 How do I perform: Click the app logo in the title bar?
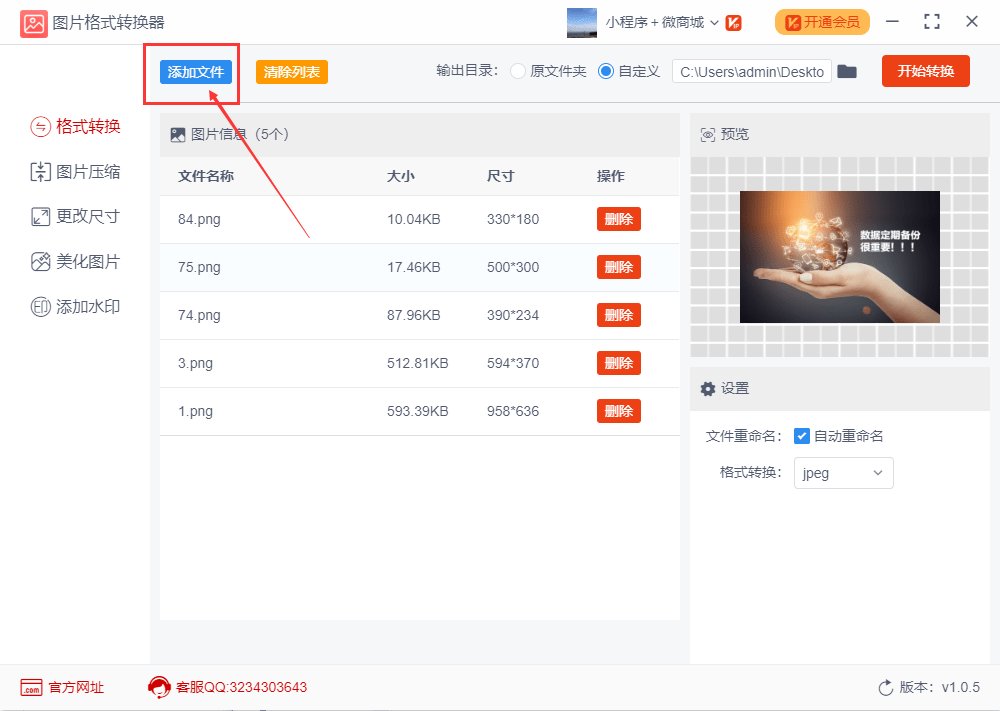(33, 22)
